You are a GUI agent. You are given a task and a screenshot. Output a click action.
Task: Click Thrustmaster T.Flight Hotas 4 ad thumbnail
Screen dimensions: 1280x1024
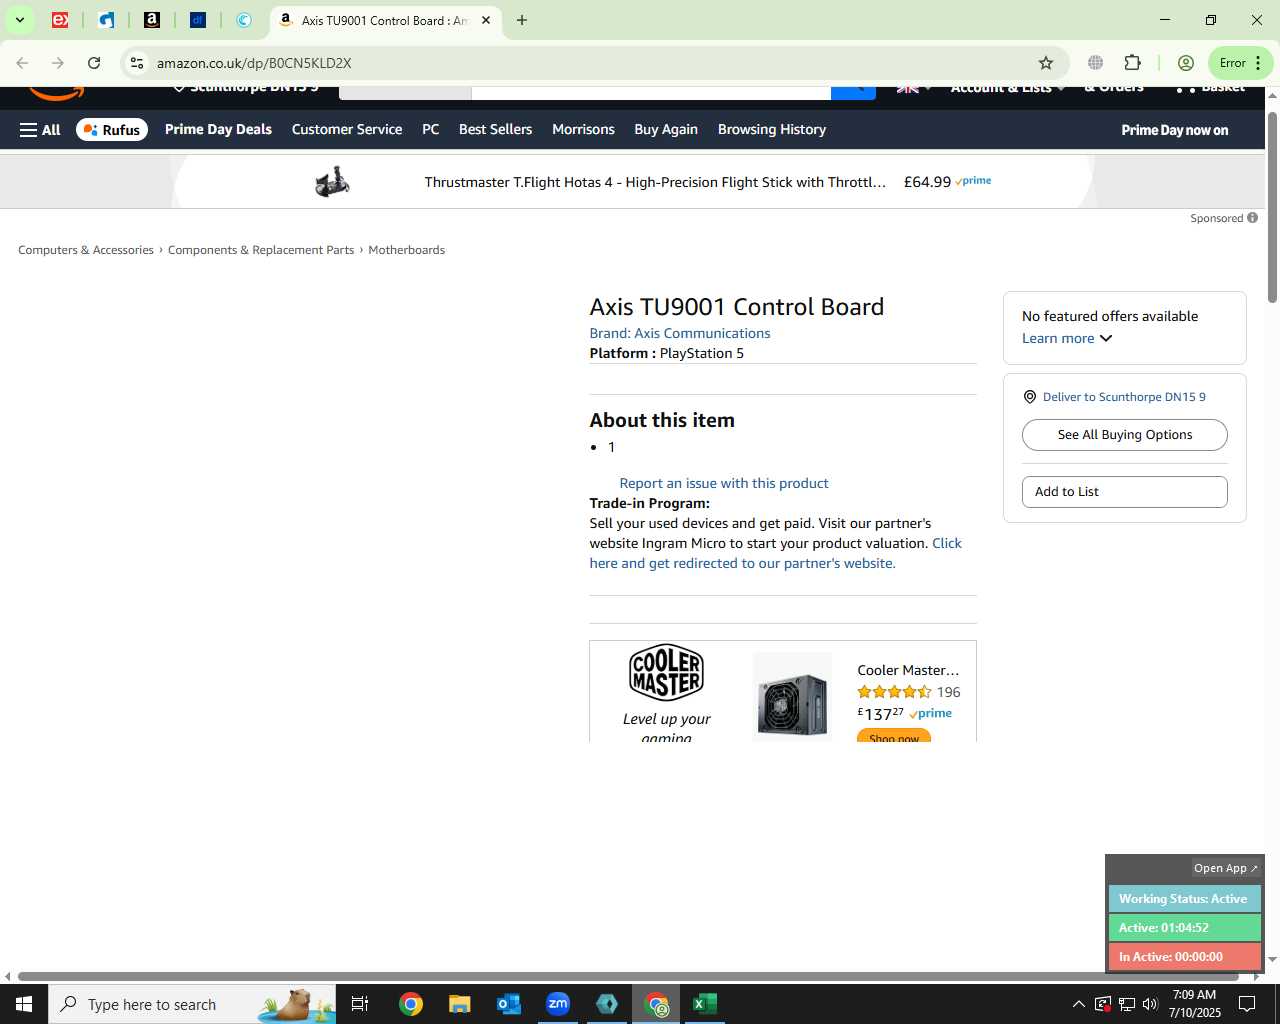click(332, 182)
